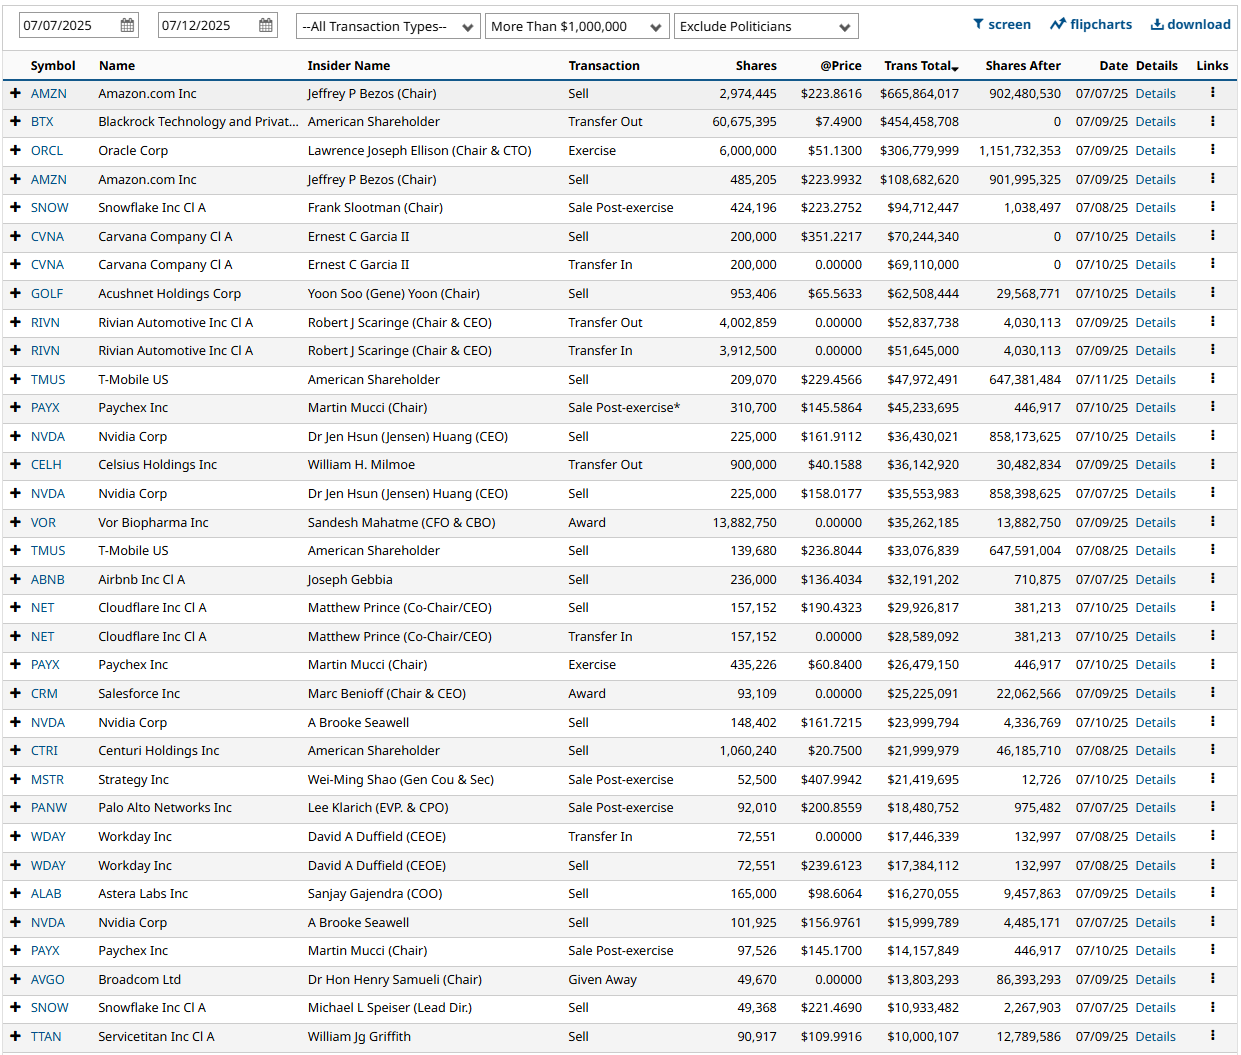Image resolution: width=1241 pixels, height=1055 pixels.
Task: Expand the TTAN row plus sign
Action: click(x=15, y=1036)
